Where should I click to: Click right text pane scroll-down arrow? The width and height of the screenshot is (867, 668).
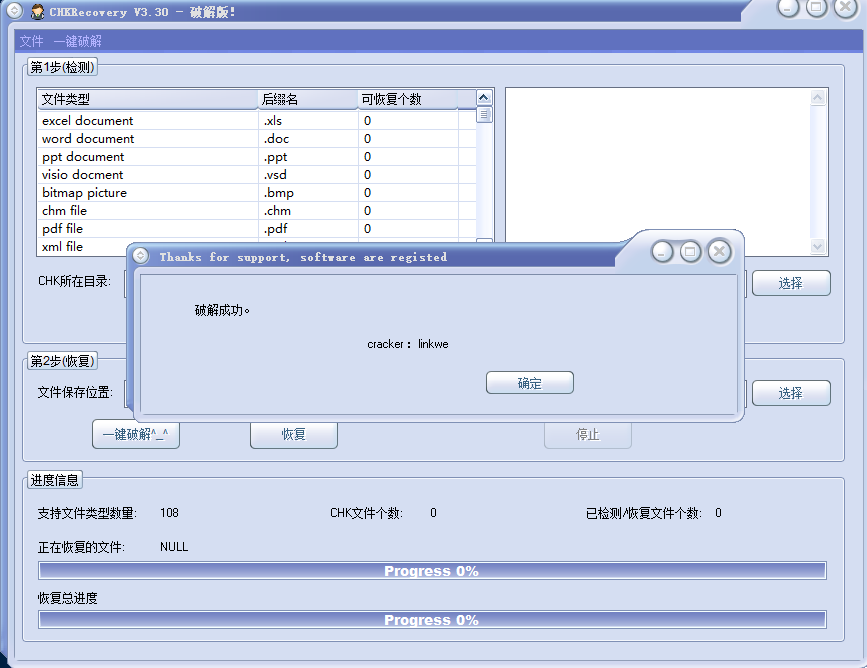818,246
